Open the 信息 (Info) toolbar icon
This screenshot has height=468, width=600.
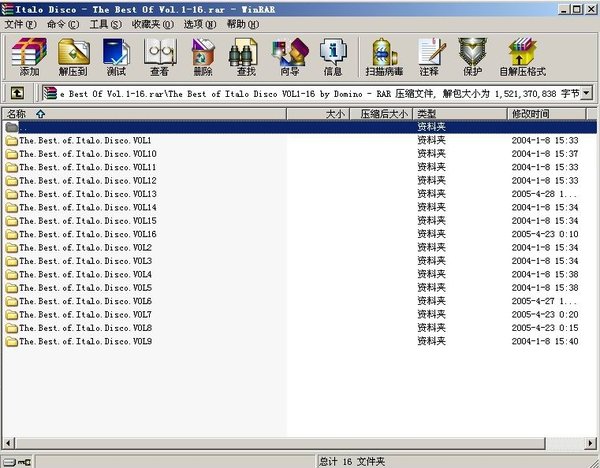tap(333, 57)
